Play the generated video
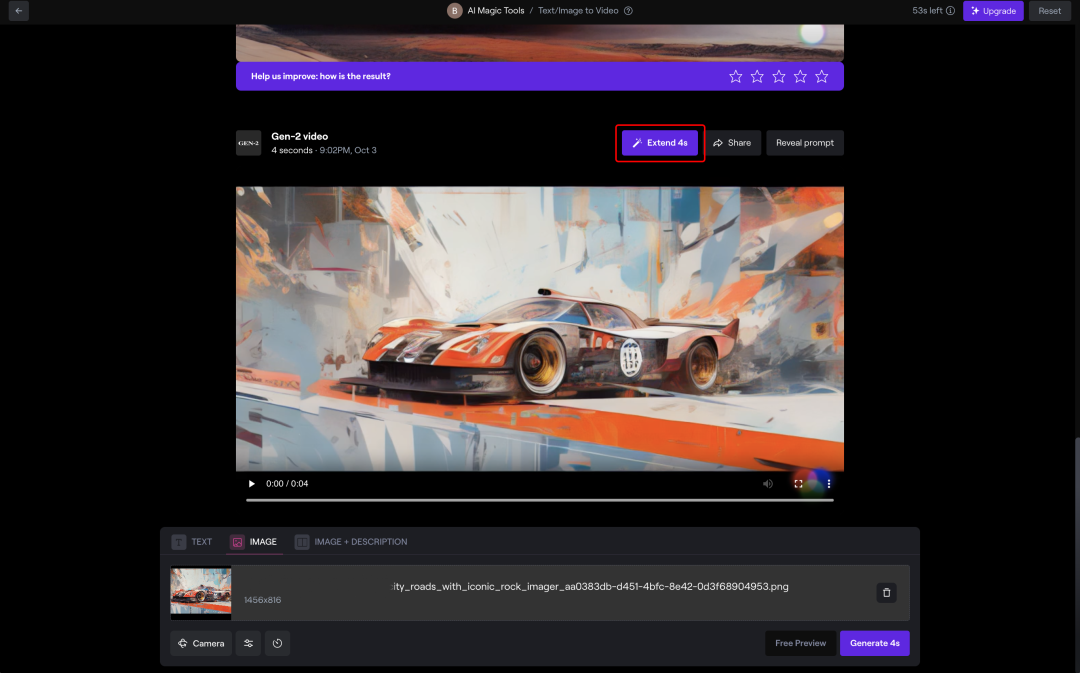Viewport: 1080px width, 673px height. (x=251, y=484)
